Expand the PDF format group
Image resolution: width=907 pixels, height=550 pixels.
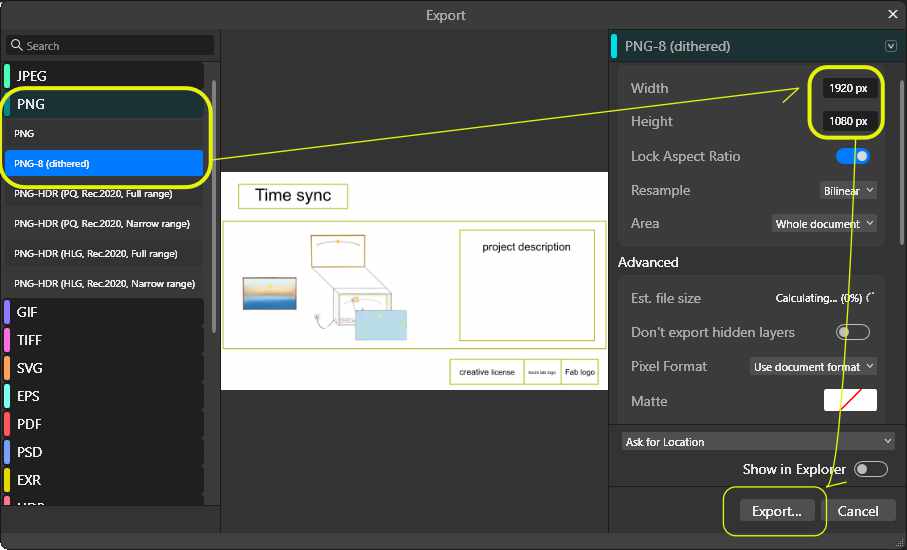pyautogui.click(x=104, y=424)
